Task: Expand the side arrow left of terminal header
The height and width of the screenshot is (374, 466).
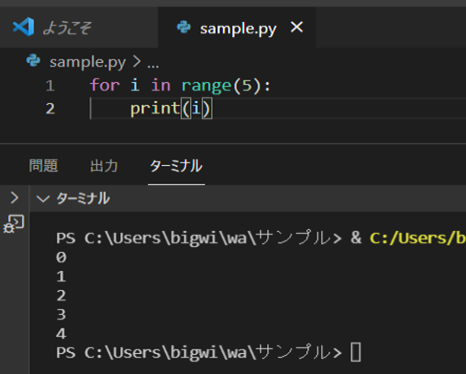Action: point(14,198)
